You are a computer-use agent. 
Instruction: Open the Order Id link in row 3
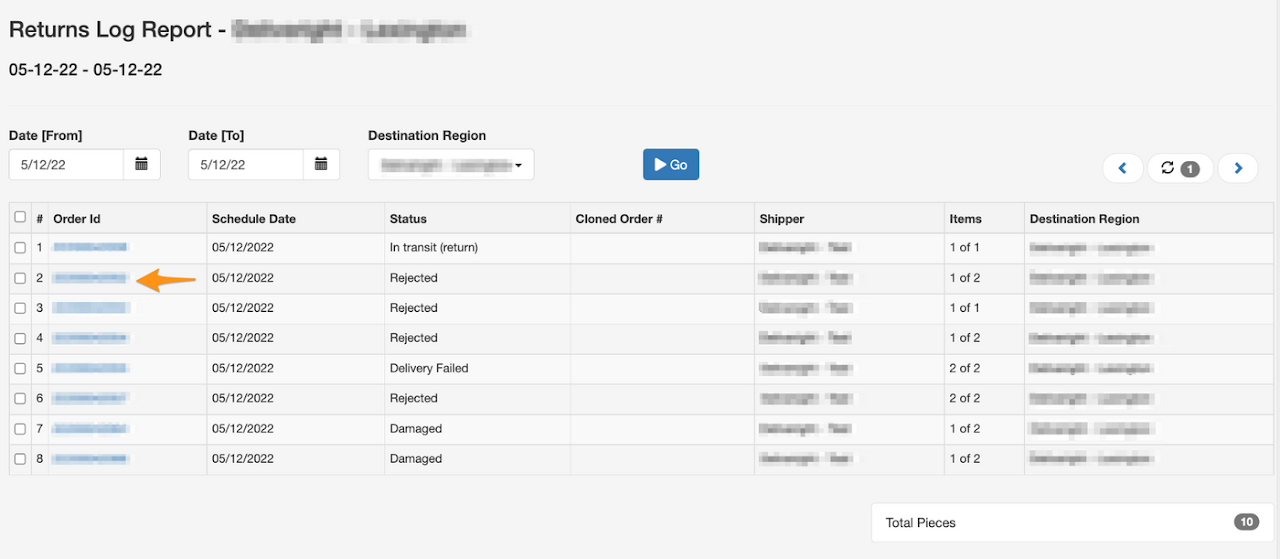click(x=90, y=307)
